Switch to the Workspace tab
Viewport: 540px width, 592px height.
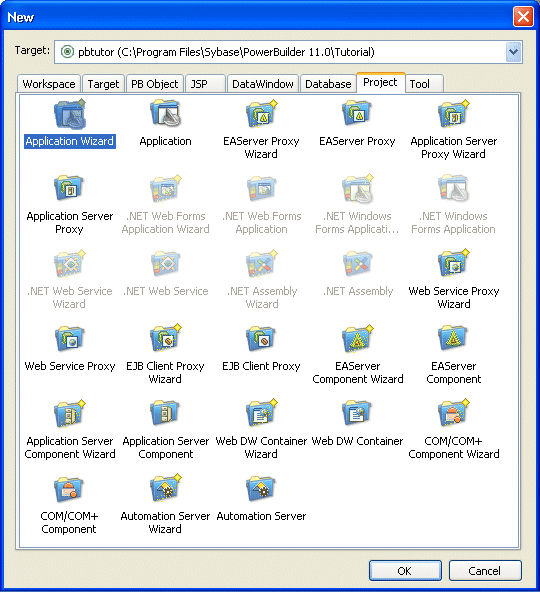coord(49,83)
